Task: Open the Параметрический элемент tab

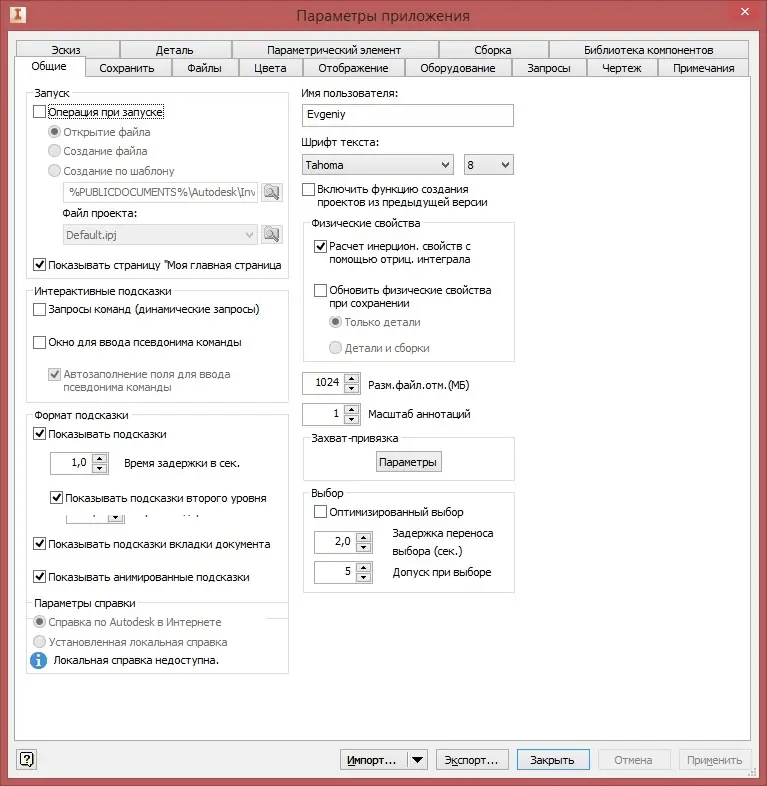Action: click(334, 50)
